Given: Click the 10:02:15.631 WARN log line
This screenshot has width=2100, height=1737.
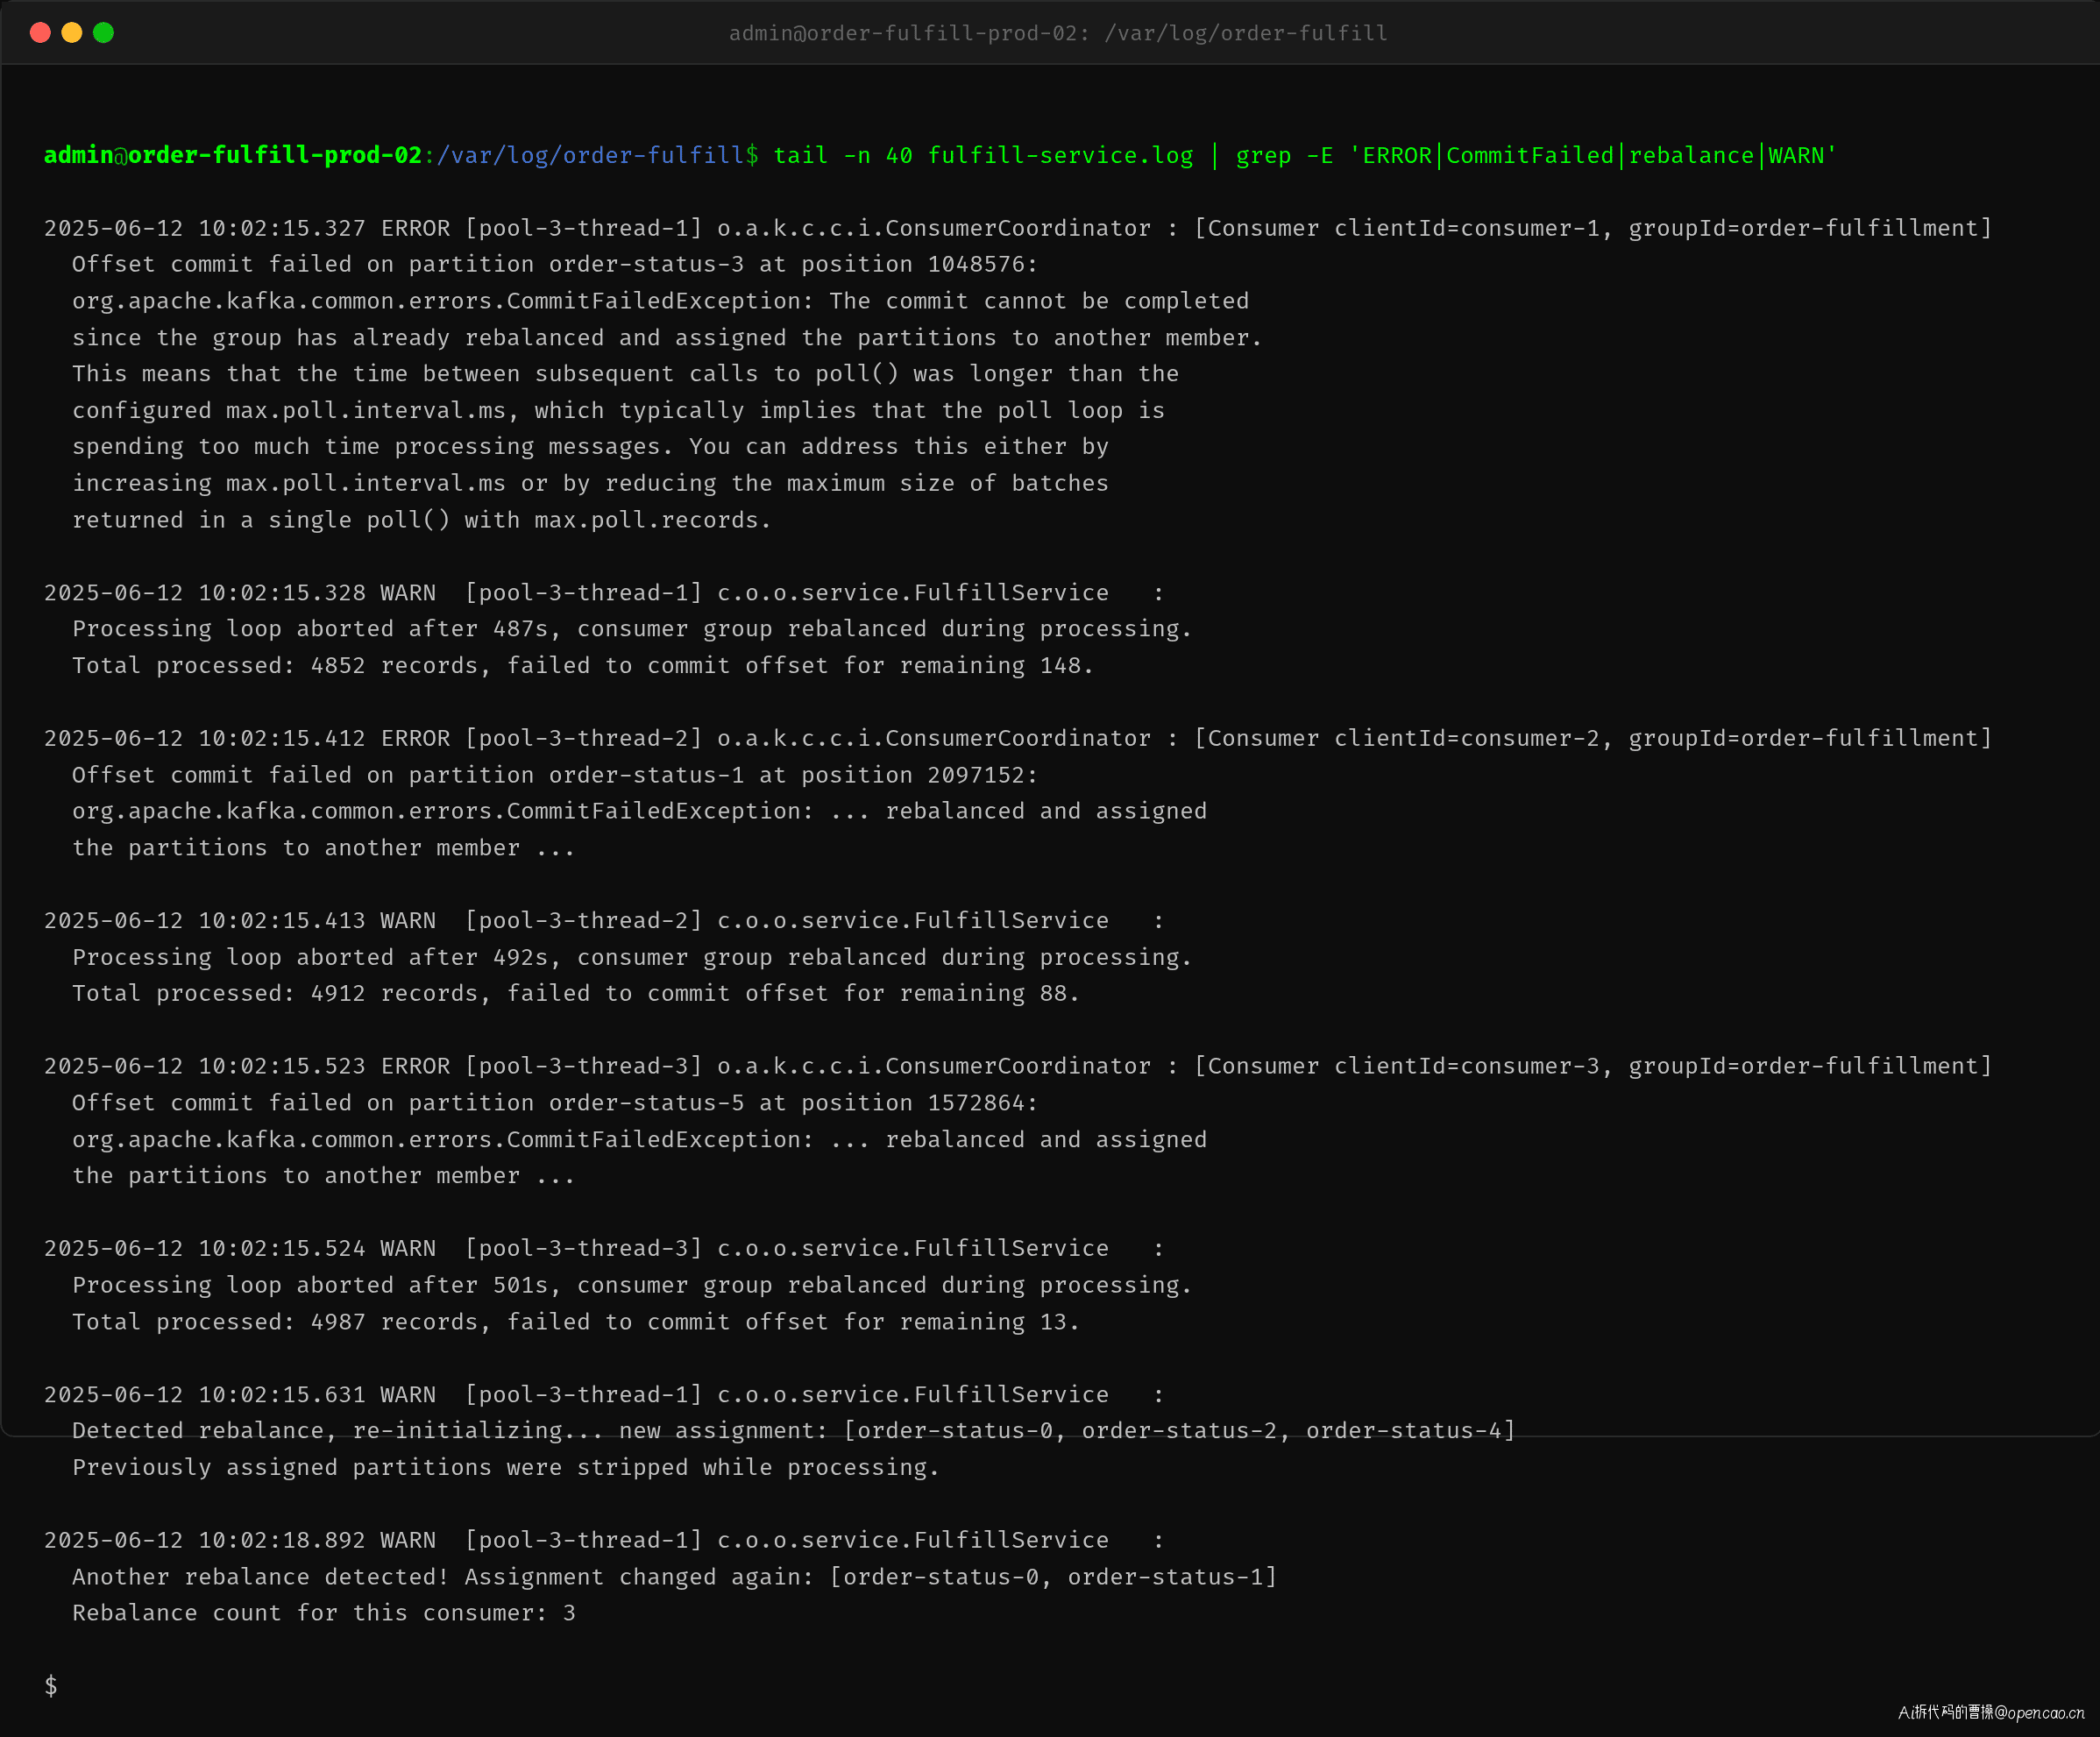Looking at the screenshot, I should pyautogui.click(x=604, y=1395).
